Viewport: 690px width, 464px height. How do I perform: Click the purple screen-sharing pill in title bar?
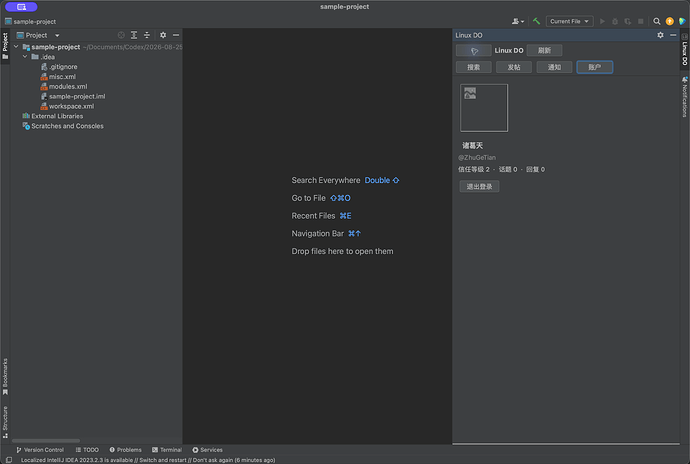tap(21, 7)
